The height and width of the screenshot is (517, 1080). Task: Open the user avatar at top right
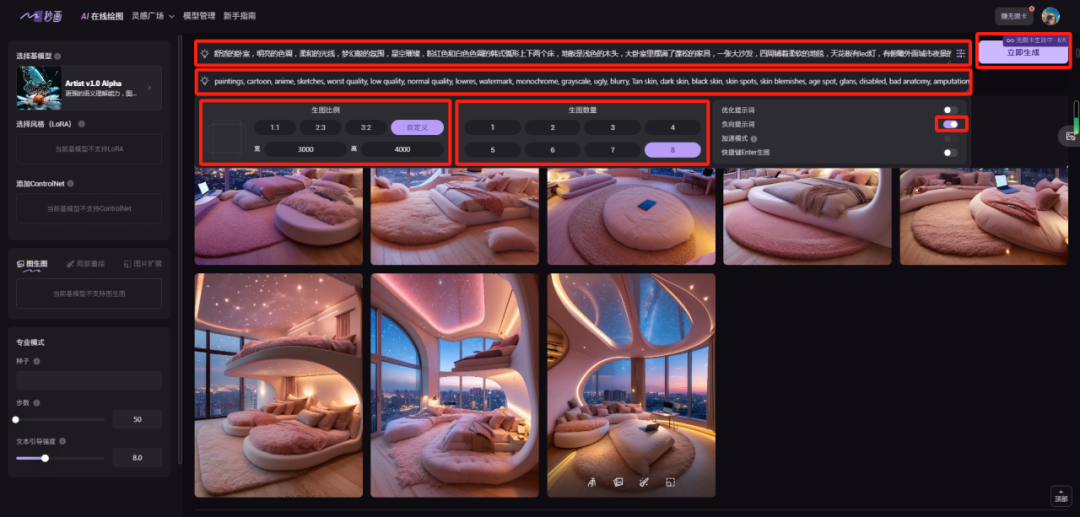coord(1050,16)
